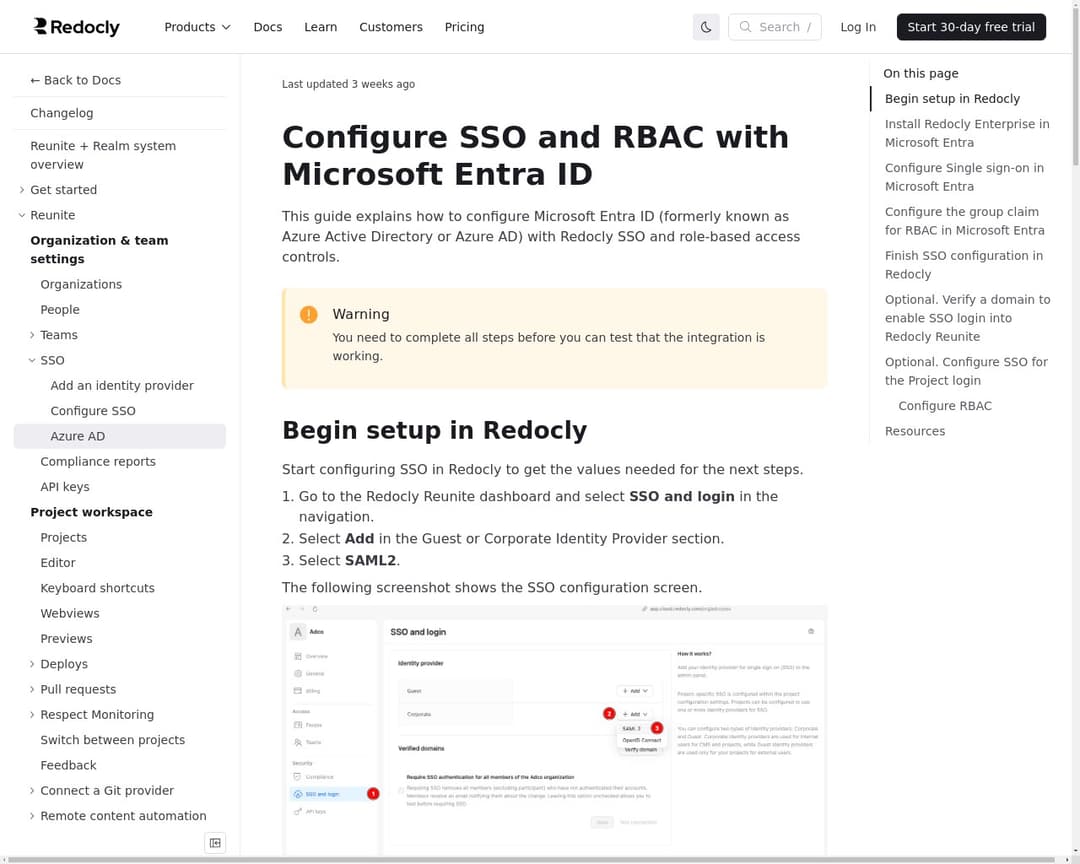Image resolution: width=1080 pixels, height=864 pixels.
Task: Open Feedback sidebar page
Action: 68,765
